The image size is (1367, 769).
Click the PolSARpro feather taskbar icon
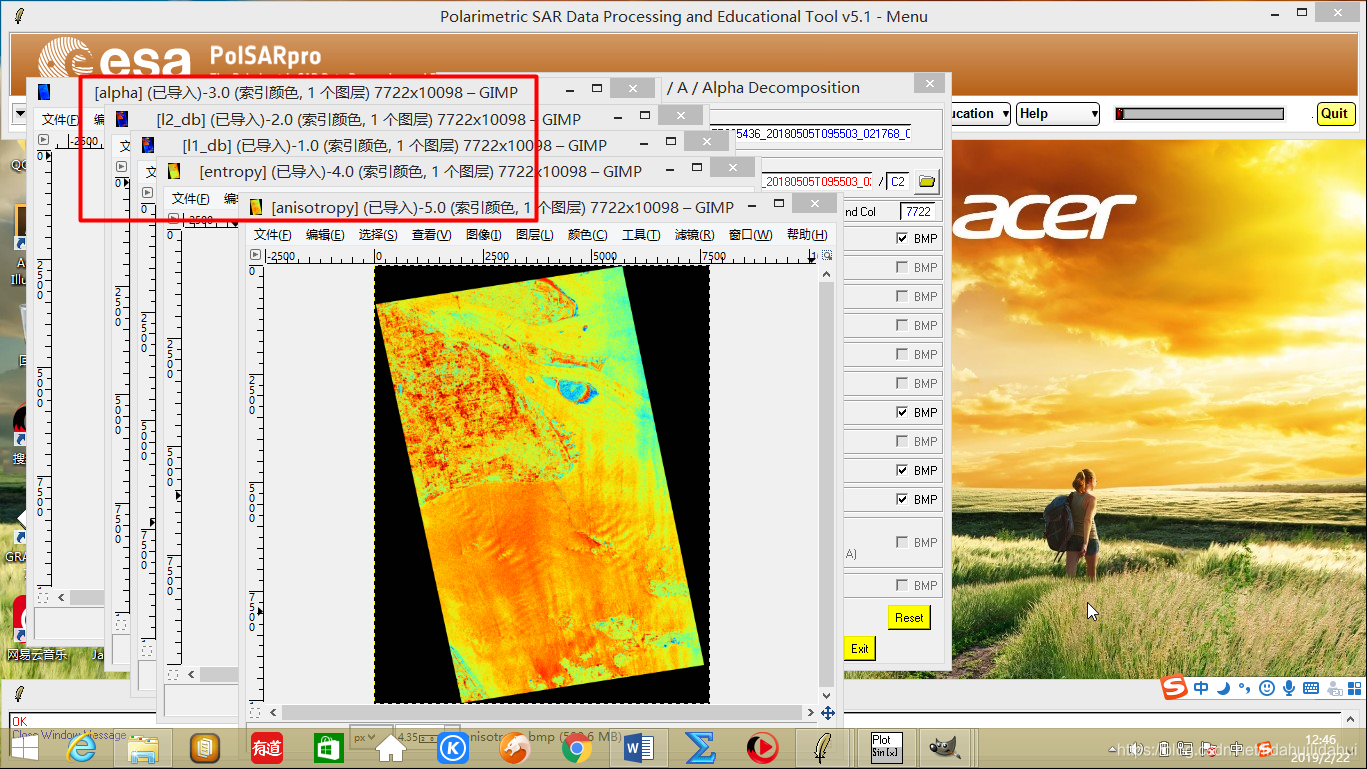pyautogui.click(x=822, y=747)
